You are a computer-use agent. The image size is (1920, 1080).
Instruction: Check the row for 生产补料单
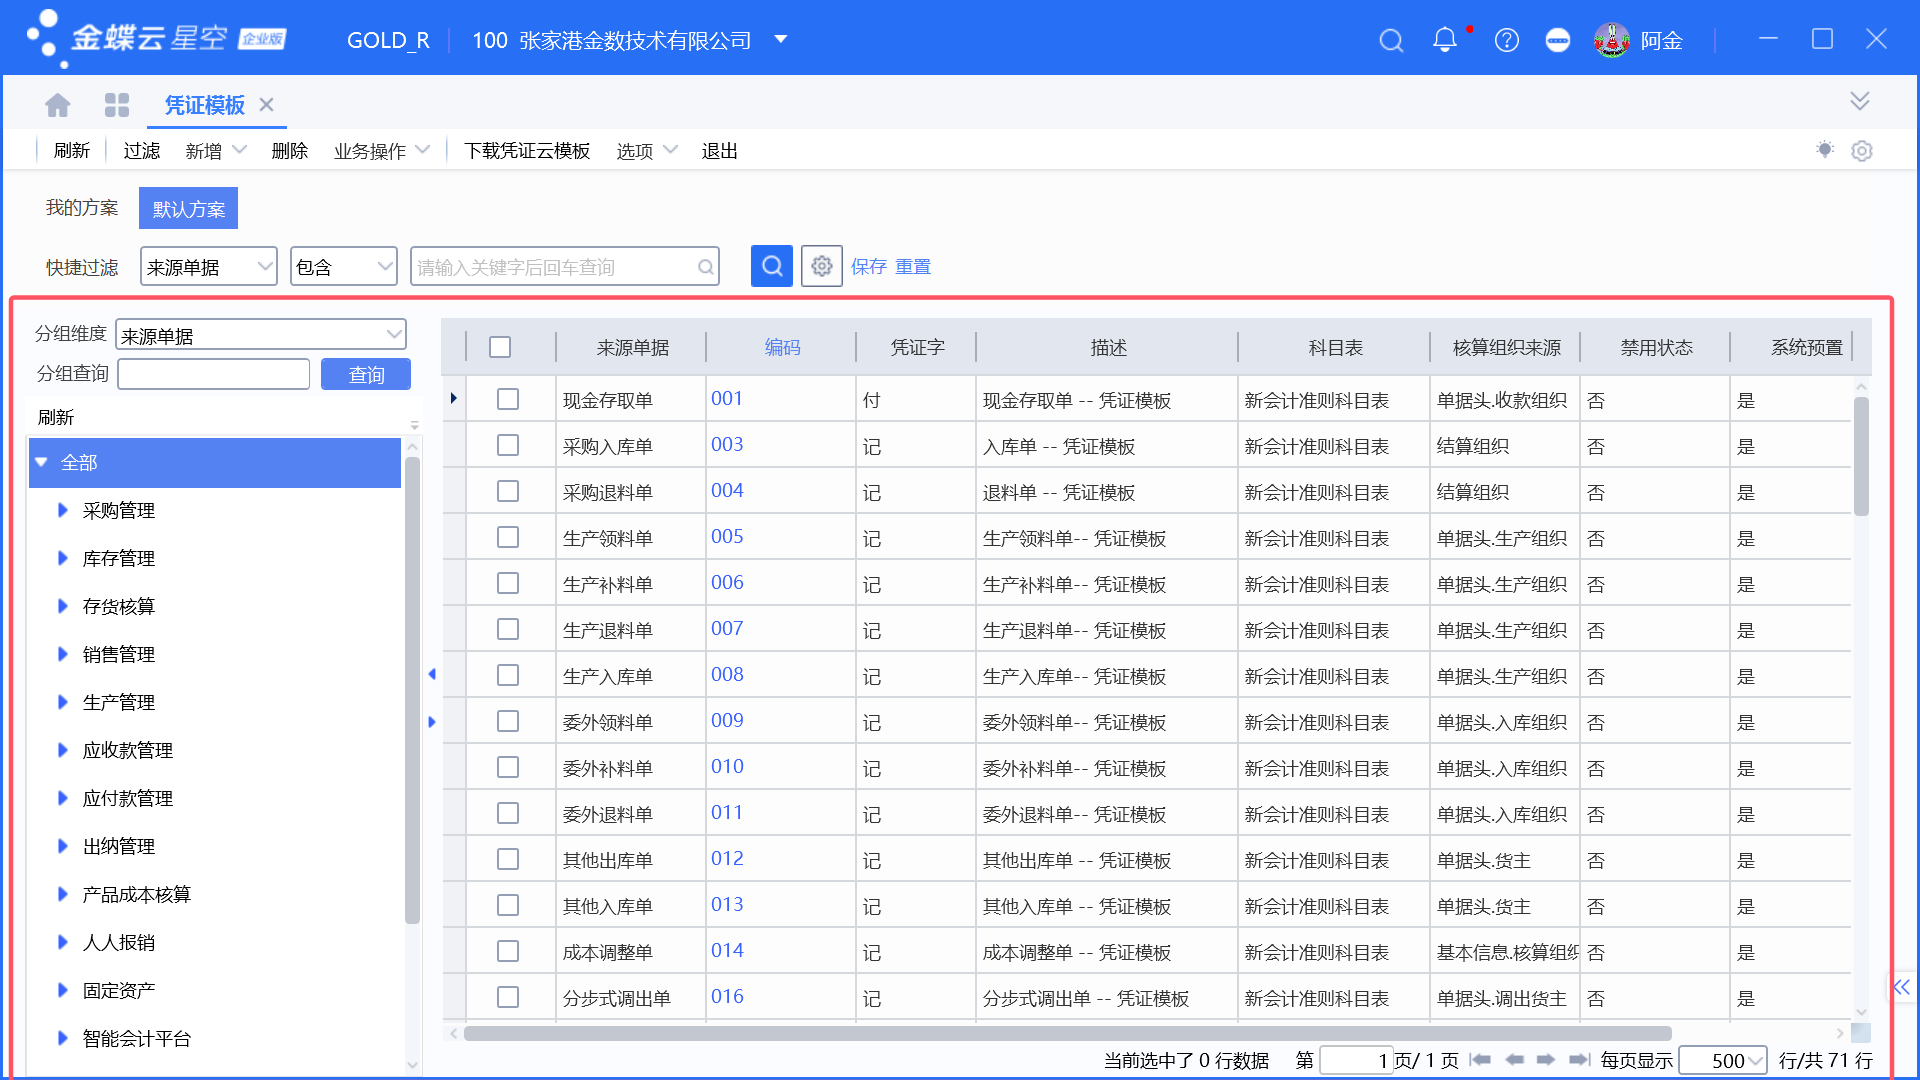[508, 583]
